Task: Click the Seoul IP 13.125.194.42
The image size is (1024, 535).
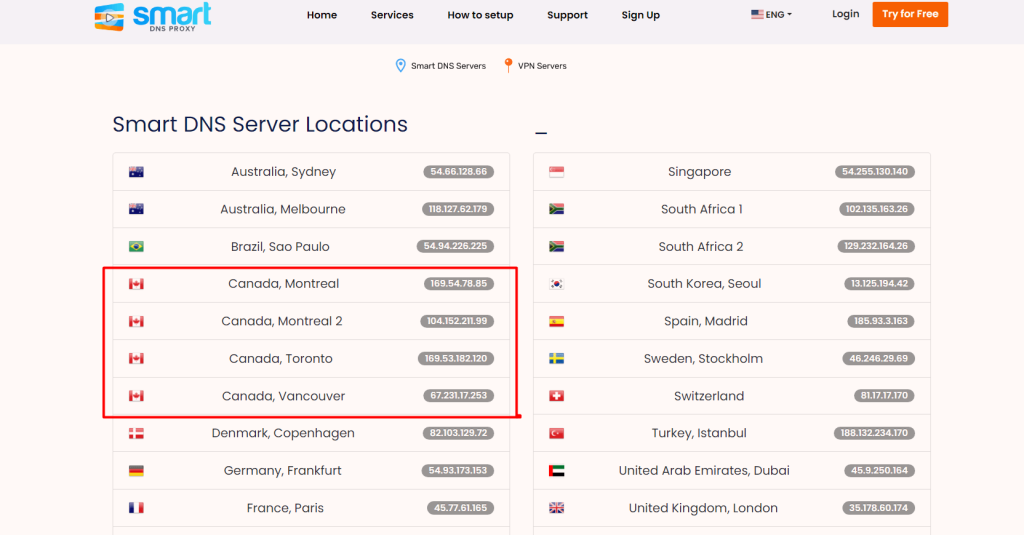Action: [x=879, y=284]
